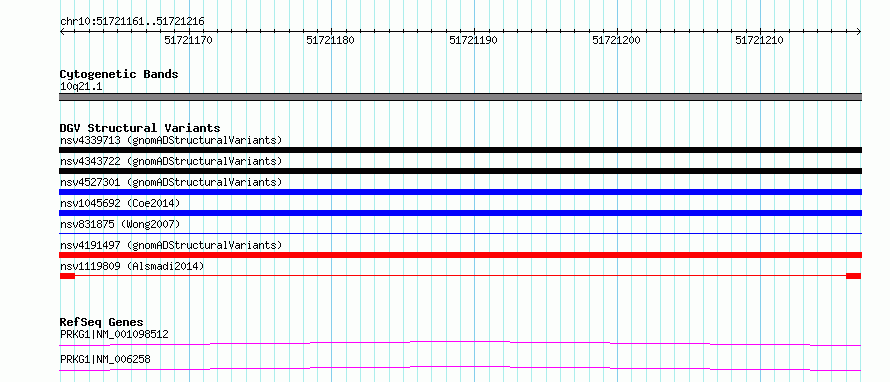Viewport: 890px width, 382px height.
Task: Select the blue nsv1045692 variant bar
Action: 460,213
